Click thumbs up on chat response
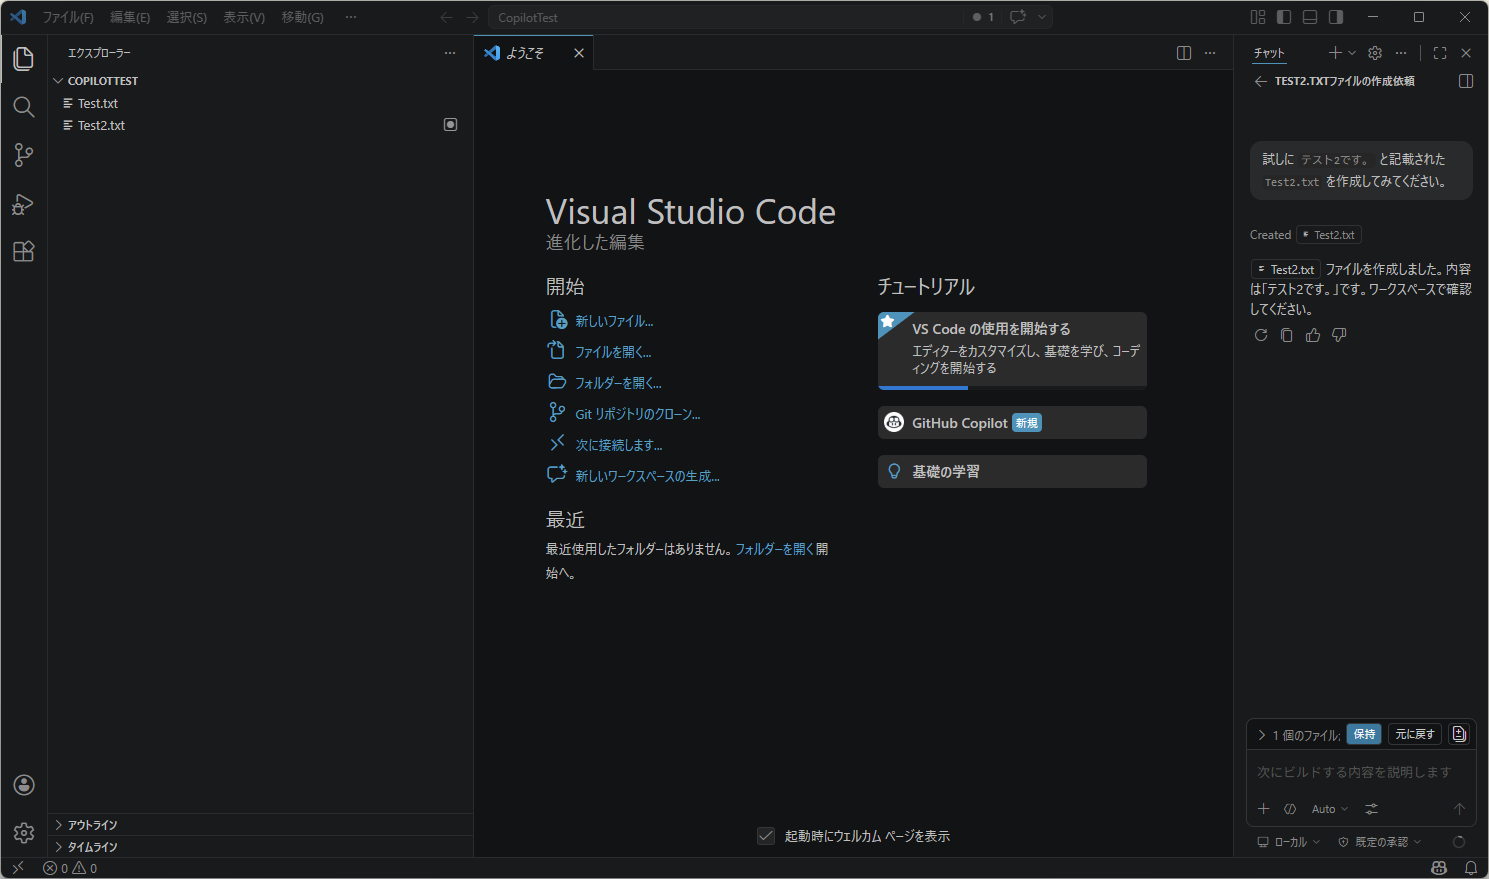 click(x=1313, y=335)
